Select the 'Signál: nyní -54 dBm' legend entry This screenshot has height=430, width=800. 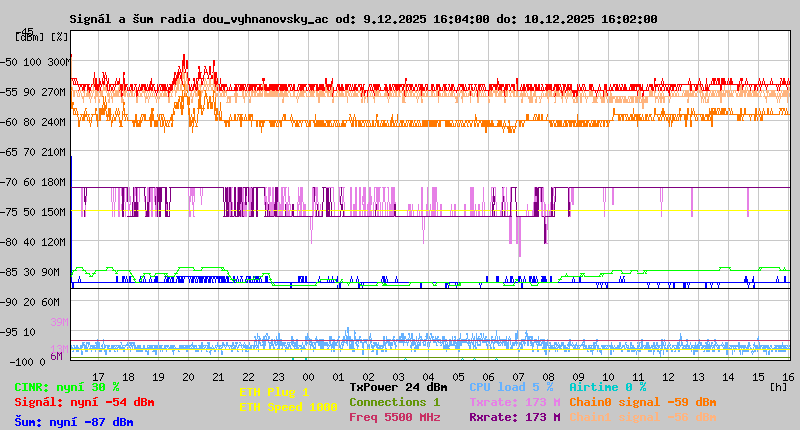[84, 402]
